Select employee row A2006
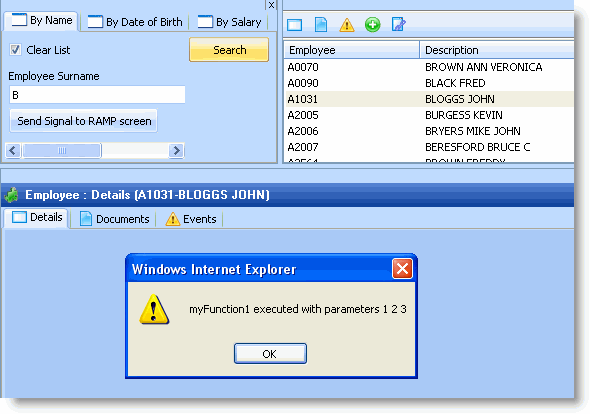The height and width of the screenshot is (414, 590). point(429,131)
